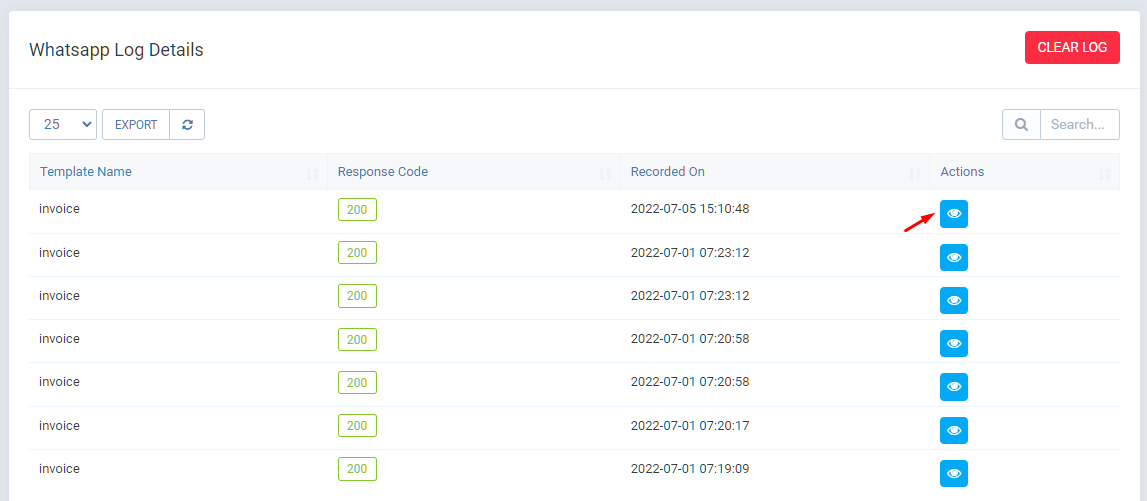Click the view icon in the fifth row
This screenshot has height=501, width=1147.
[953, 386]
